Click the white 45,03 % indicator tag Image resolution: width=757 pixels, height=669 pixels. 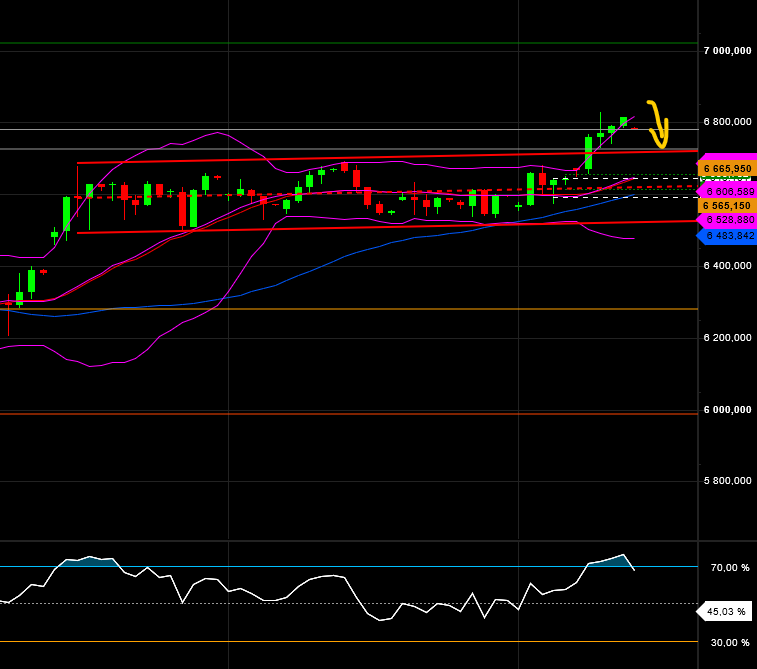coord(724,612)
